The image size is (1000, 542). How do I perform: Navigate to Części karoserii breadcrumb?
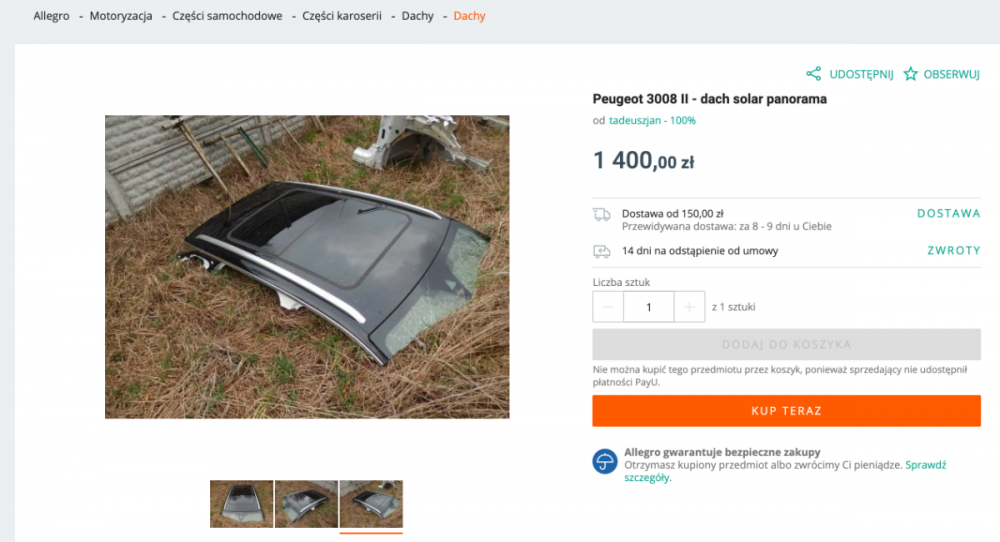[x=342, y=16]
